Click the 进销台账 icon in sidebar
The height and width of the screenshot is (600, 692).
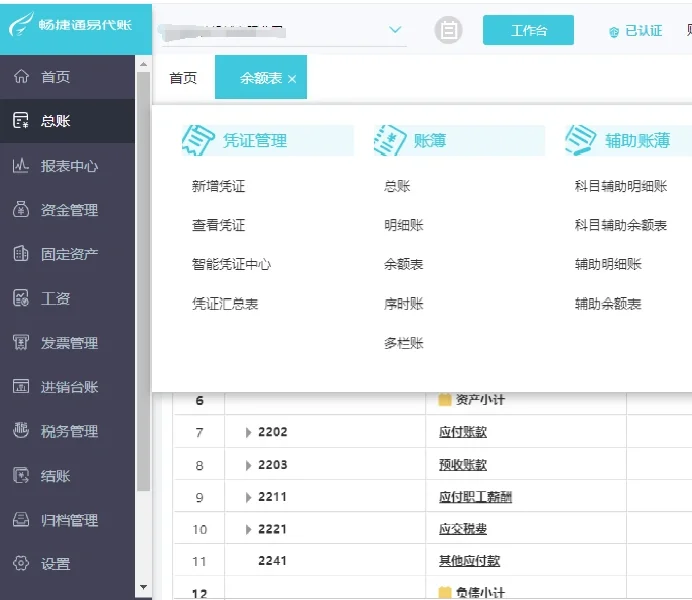[21, 386]
